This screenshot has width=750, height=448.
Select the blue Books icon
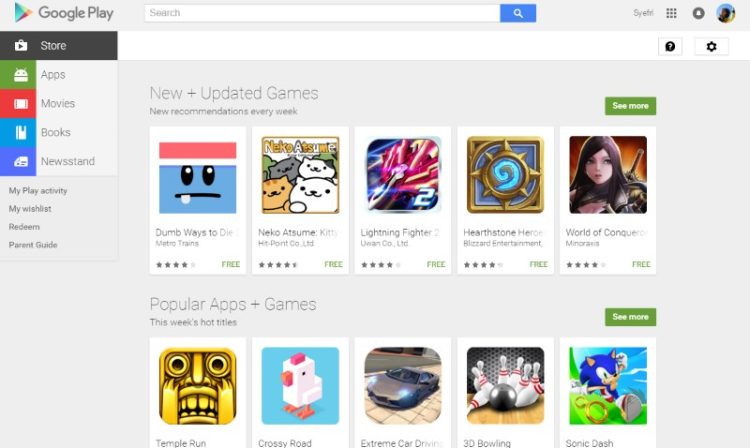point(18,132)
